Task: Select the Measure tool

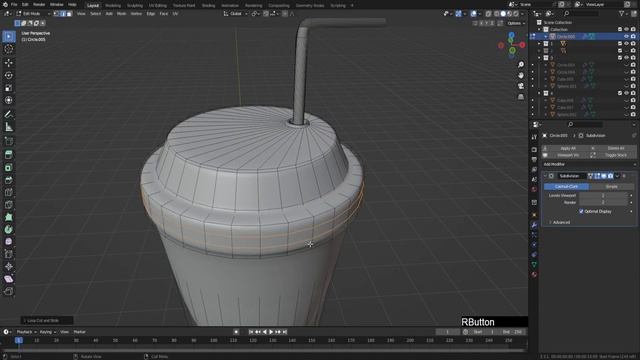Action: coord(9,127)
